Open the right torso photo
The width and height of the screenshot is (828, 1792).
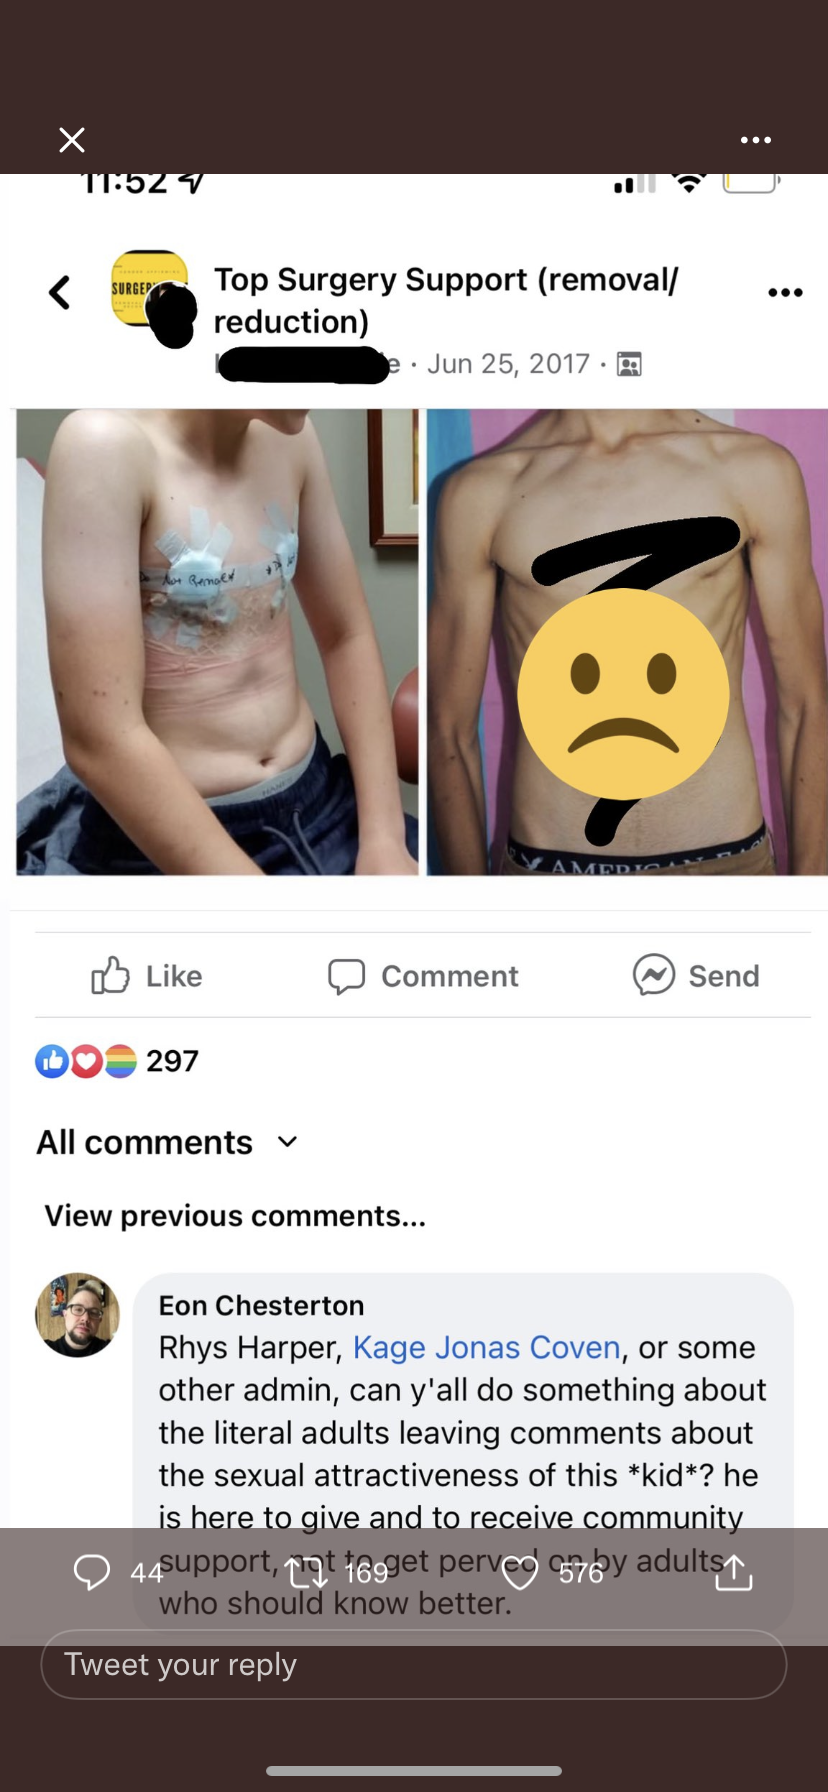627,642
